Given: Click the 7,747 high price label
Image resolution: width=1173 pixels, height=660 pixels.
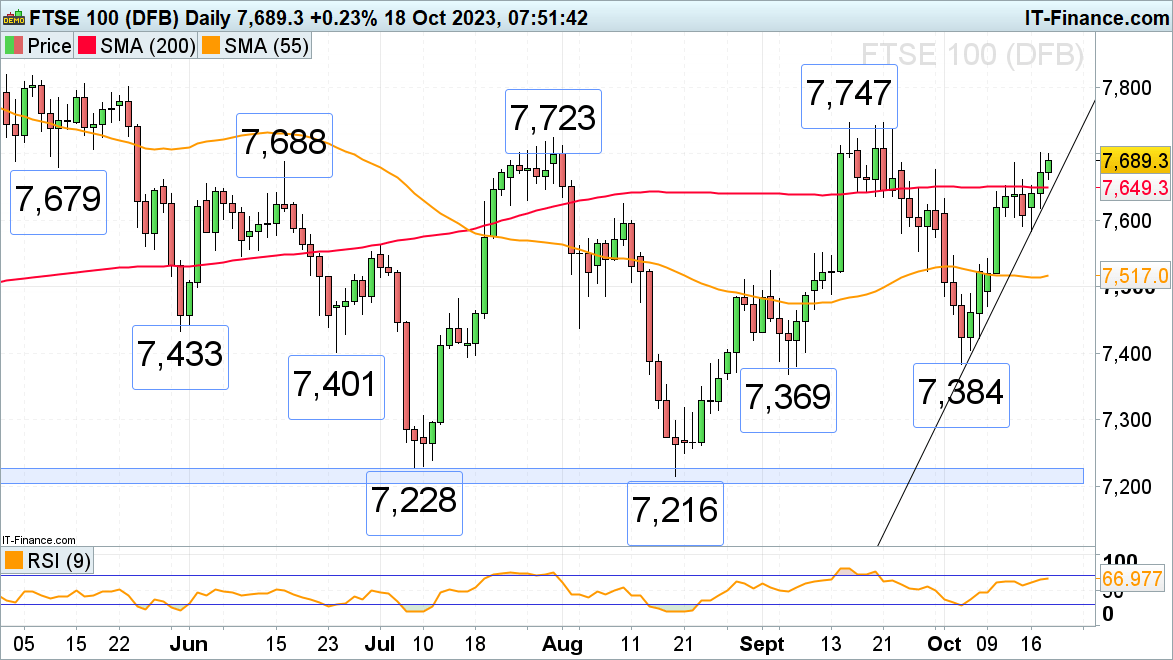Looking at the screenshot, I should [849, 96].
